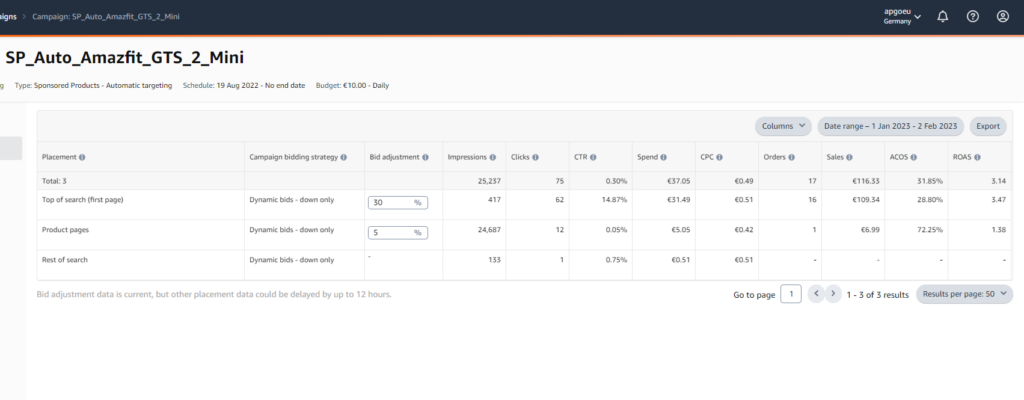Click total impressions 25,237

(x=489, y=181)
